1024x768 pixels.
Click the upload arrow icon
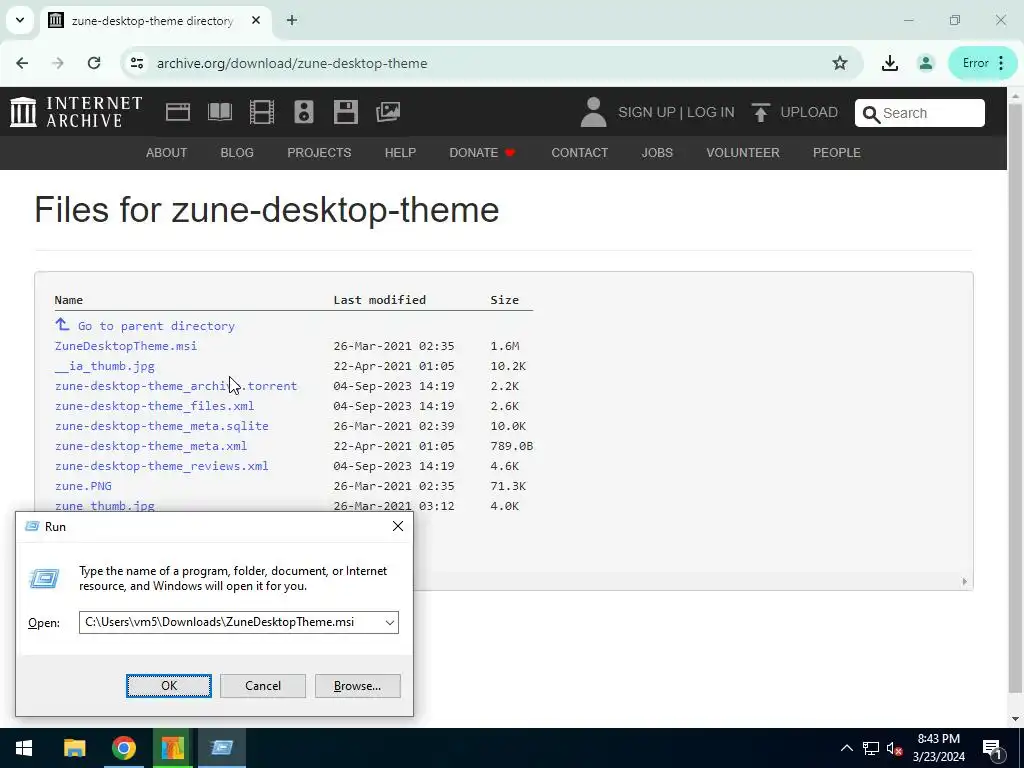coord(760,112)
